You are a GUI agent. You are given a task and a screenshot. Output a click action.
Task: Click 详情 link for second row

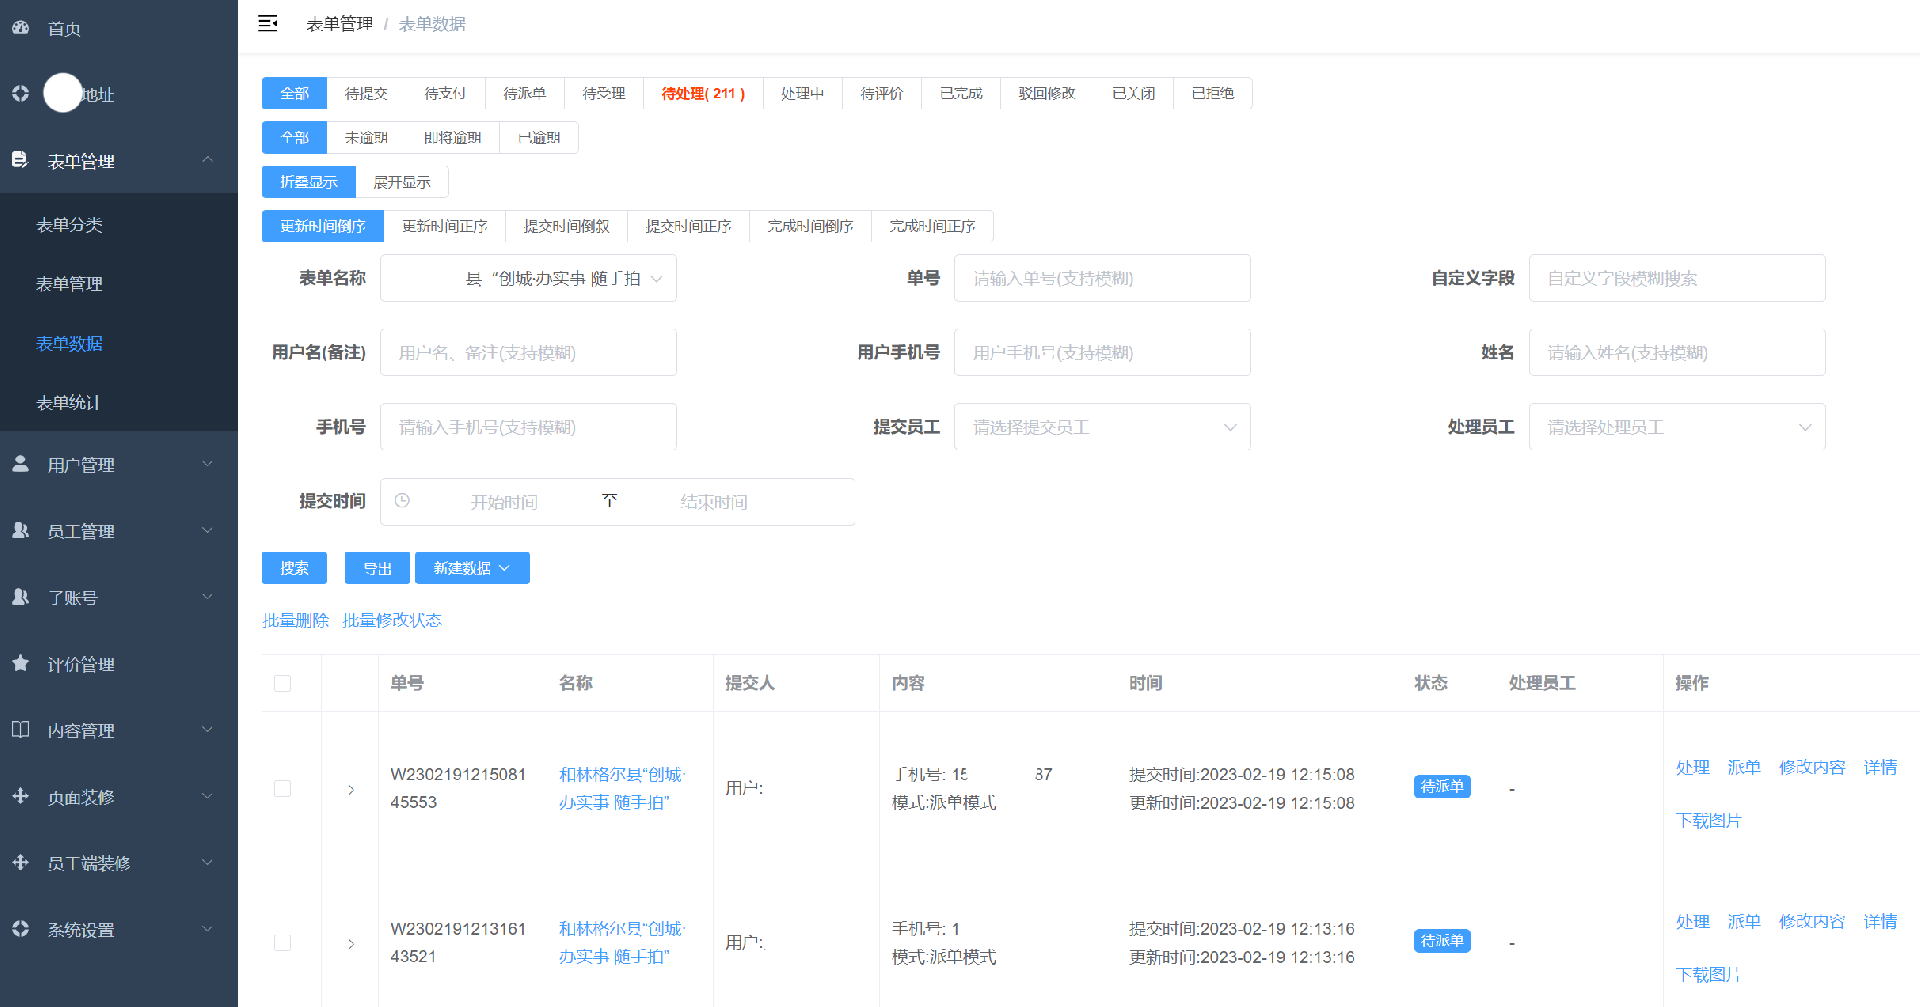(x=1880, y=921)
